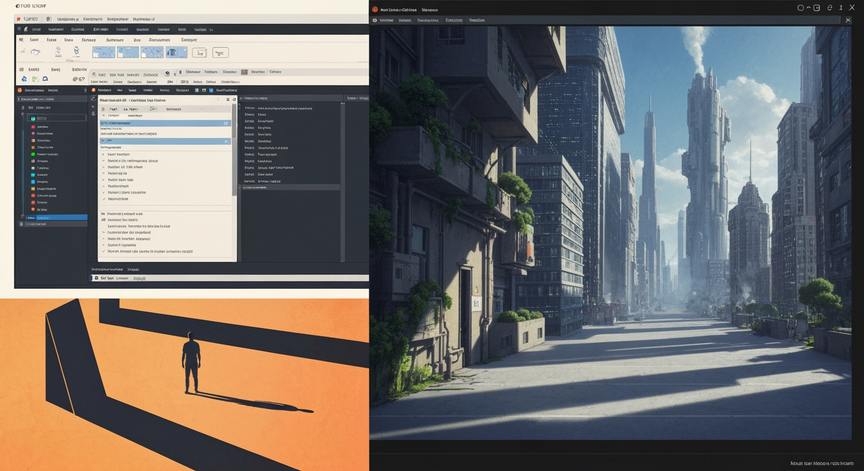Click the globe icon in the secondary toolbar
This screenshot has height=471, width=864.
pos(168,73)
